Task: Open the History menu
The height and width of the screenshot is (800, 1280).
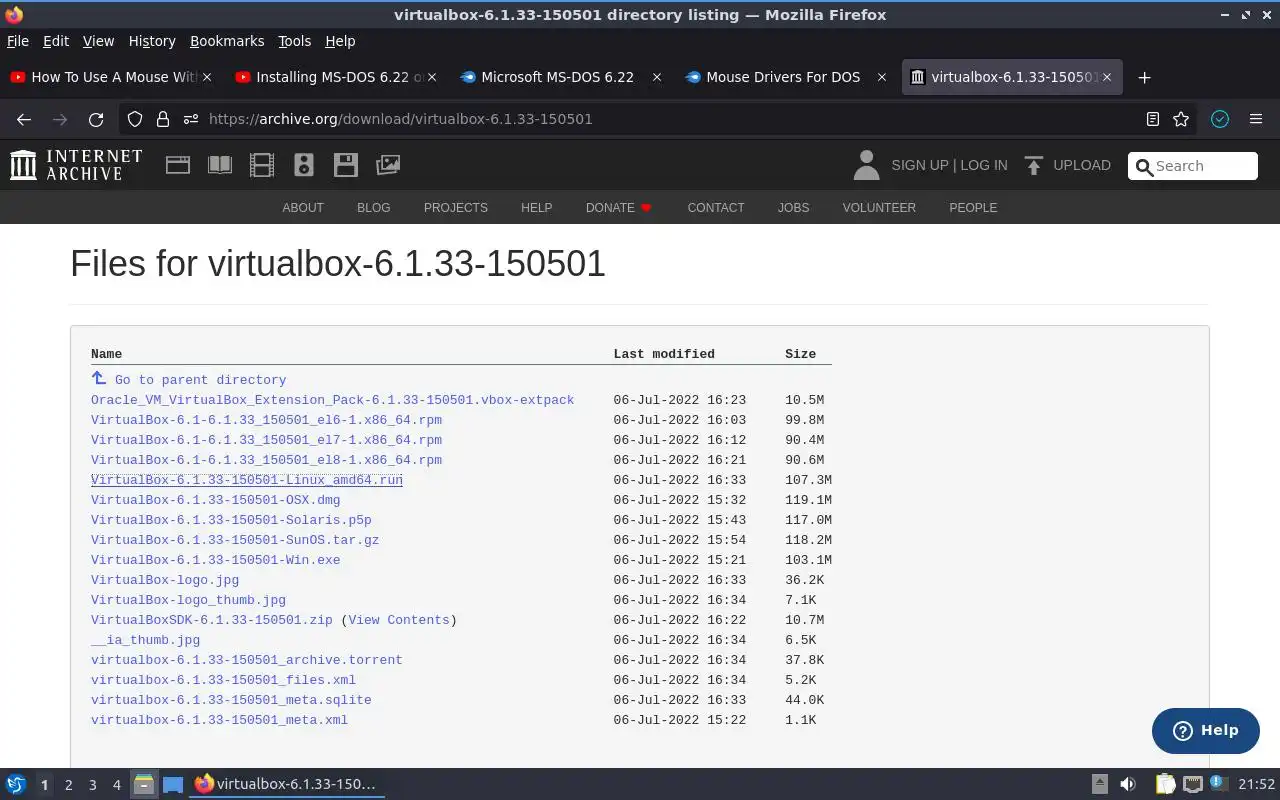Action: (x=152, y=41)
